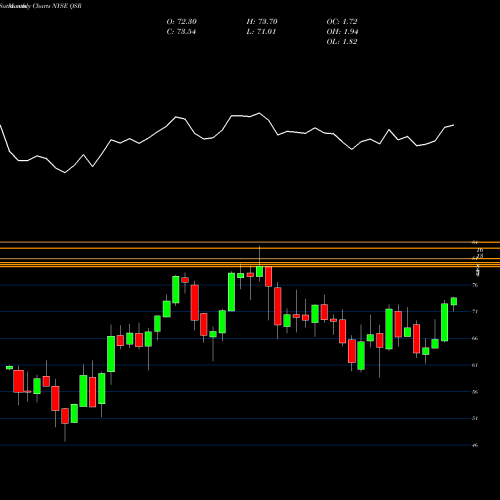Click the last green candle on the right
Screen dimensions: 500x500
pos(454,301)
